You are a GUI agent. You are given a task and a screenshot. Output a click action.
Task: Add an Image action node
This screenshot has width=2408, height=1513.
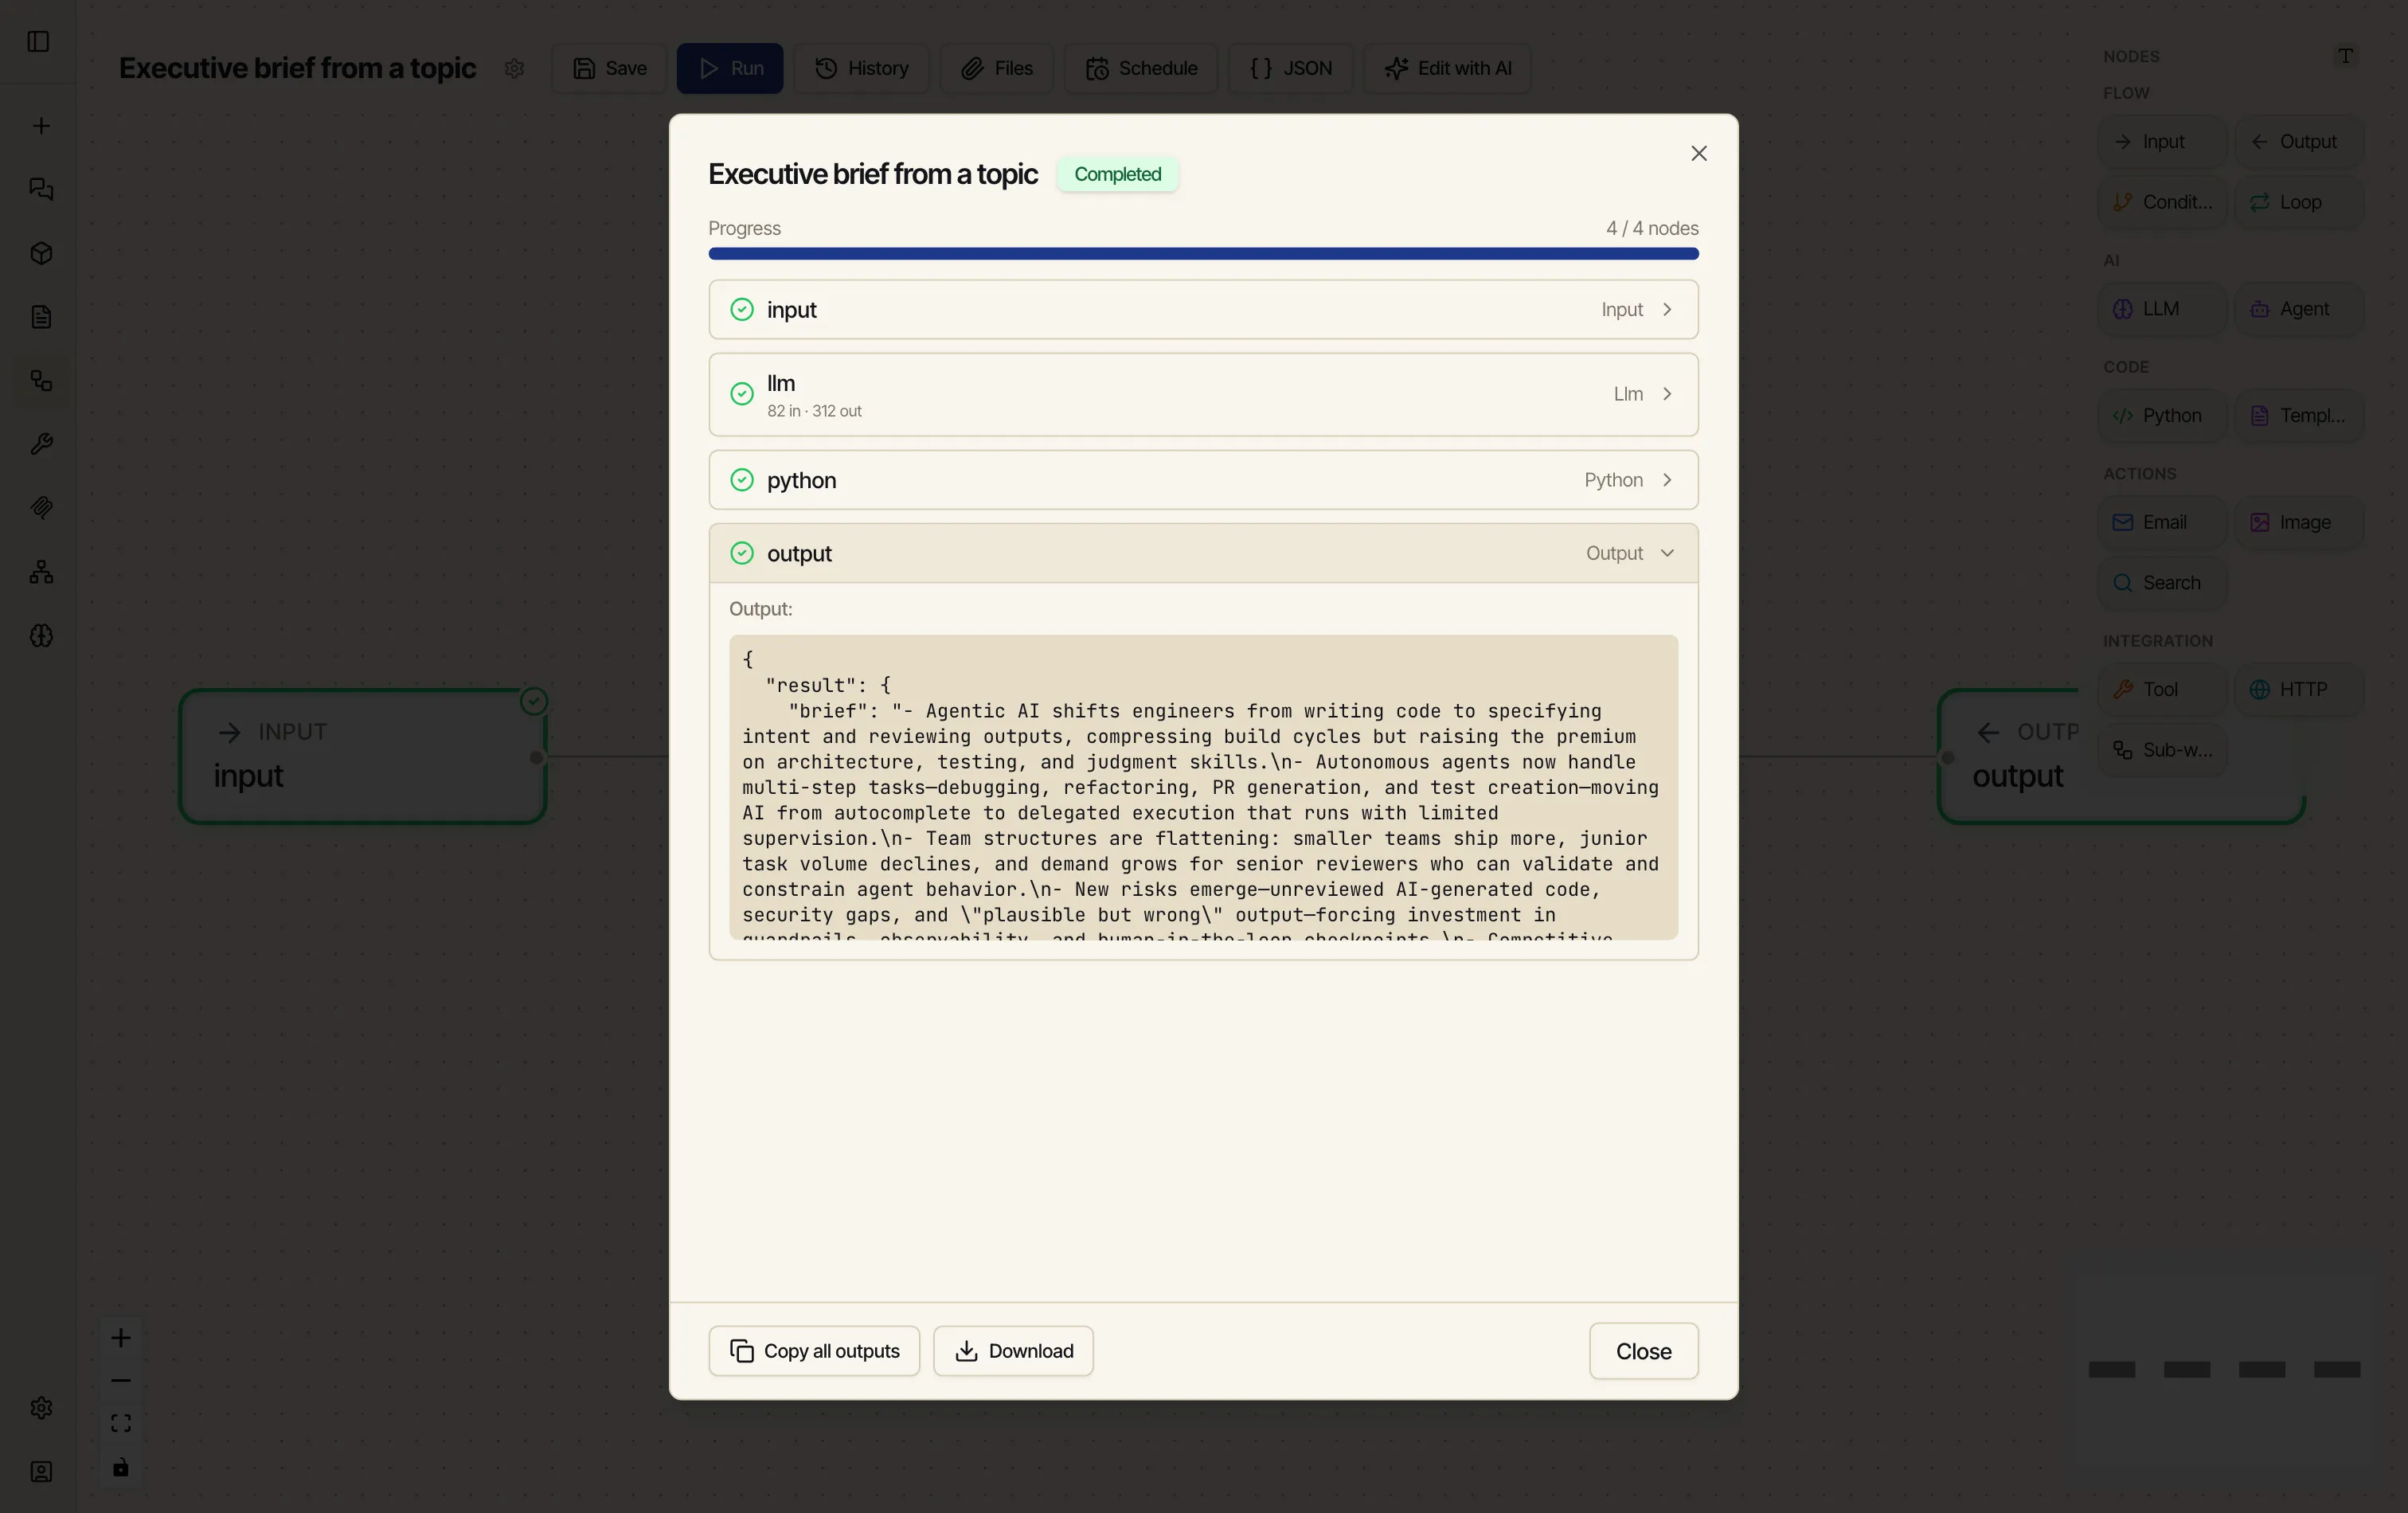2298,522
